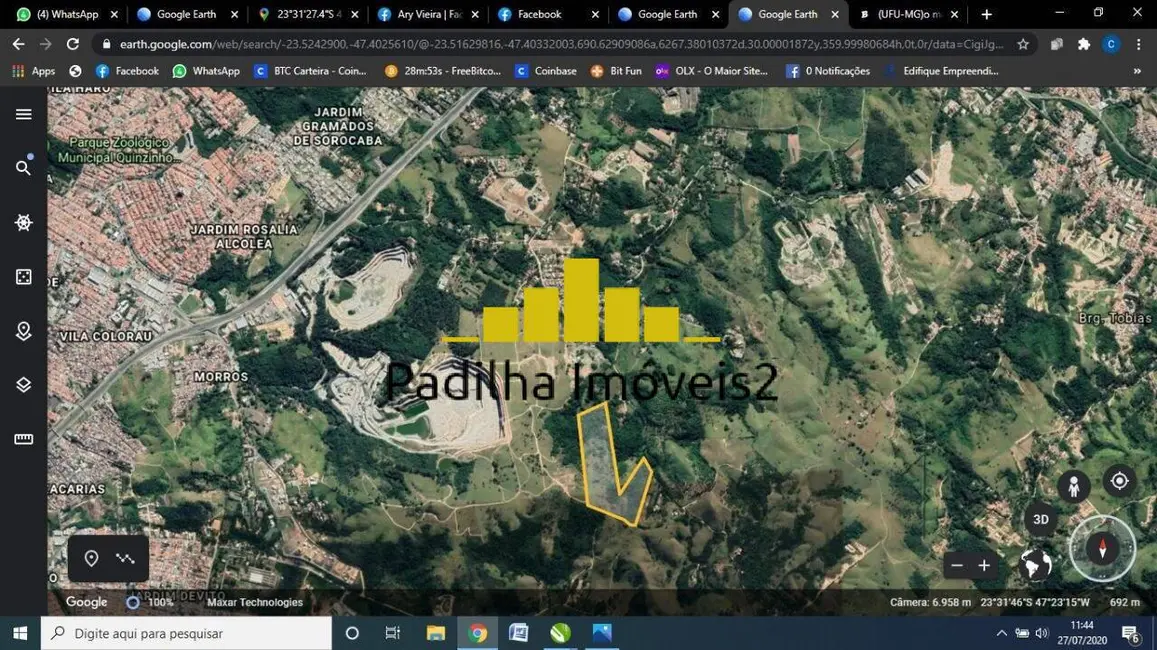Open Google Earth search

coord(24,167)
